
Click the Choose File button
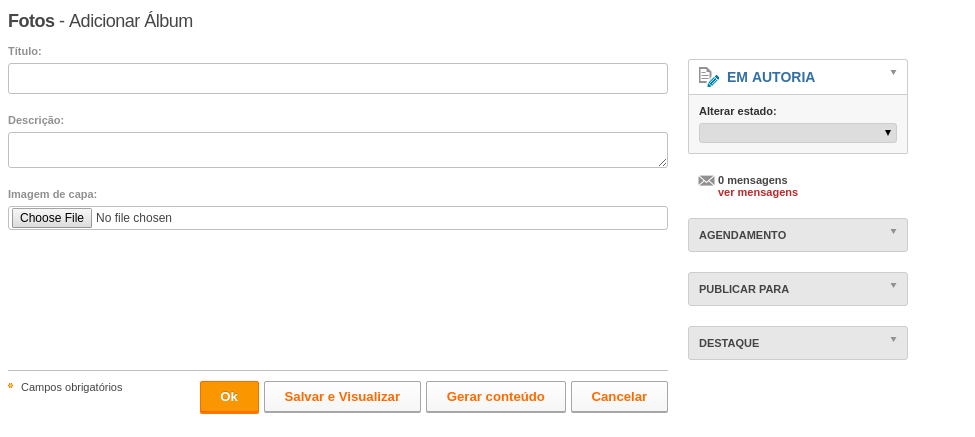[52, 218]
